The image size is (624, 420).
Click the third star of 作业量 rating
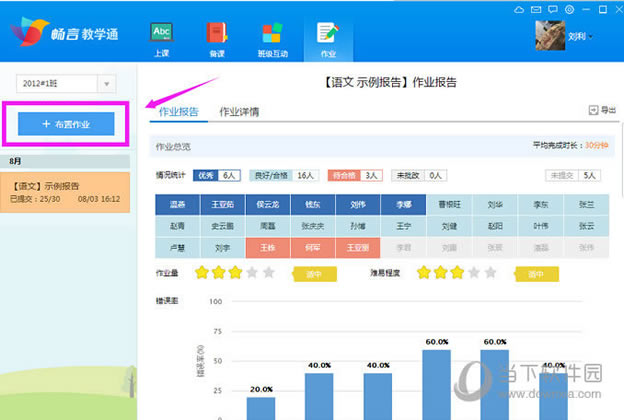point(236,272)
